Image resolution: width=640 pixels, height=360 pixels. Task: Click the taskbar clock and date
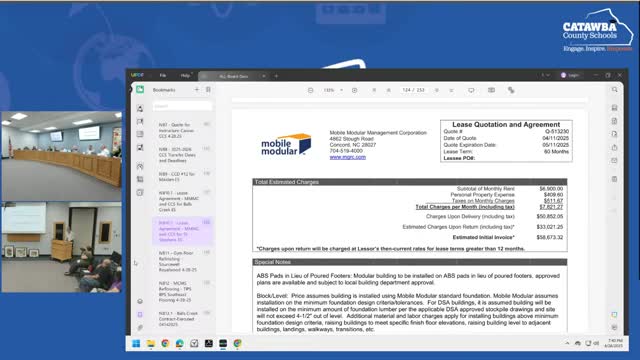coord(614,343)
